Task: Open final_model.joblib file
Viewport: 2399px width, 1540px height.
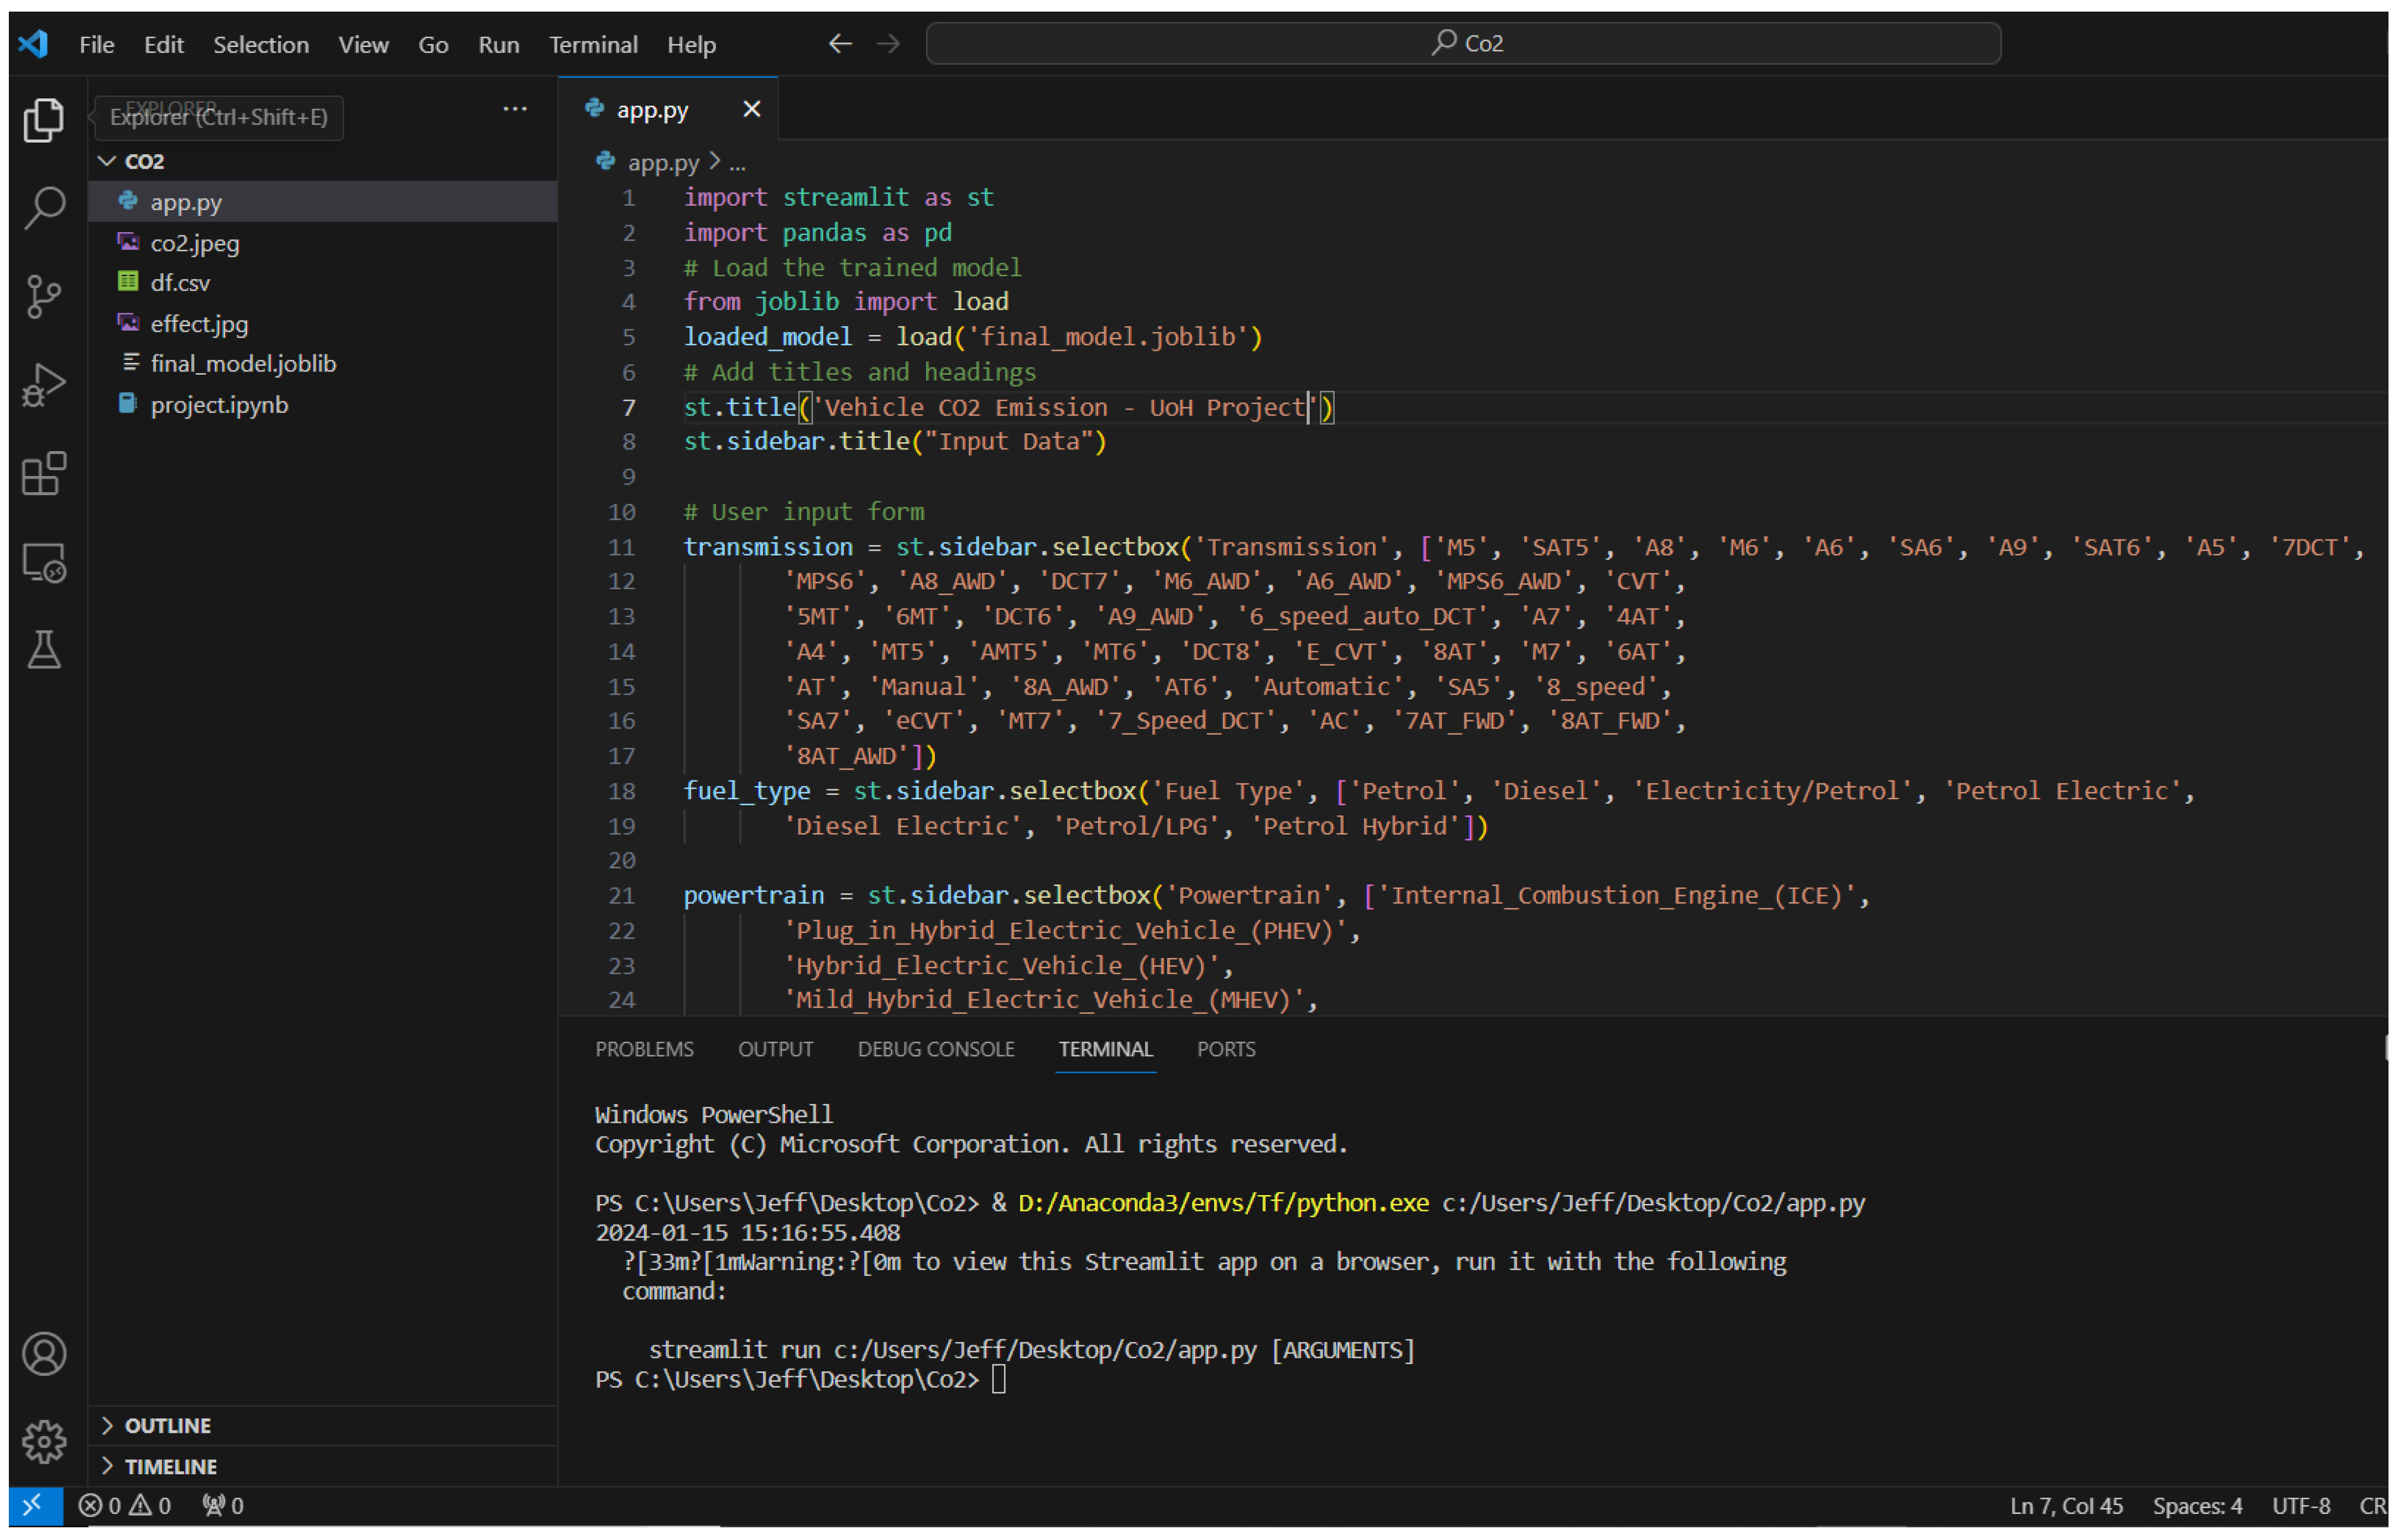Action: tap(243, 364)
